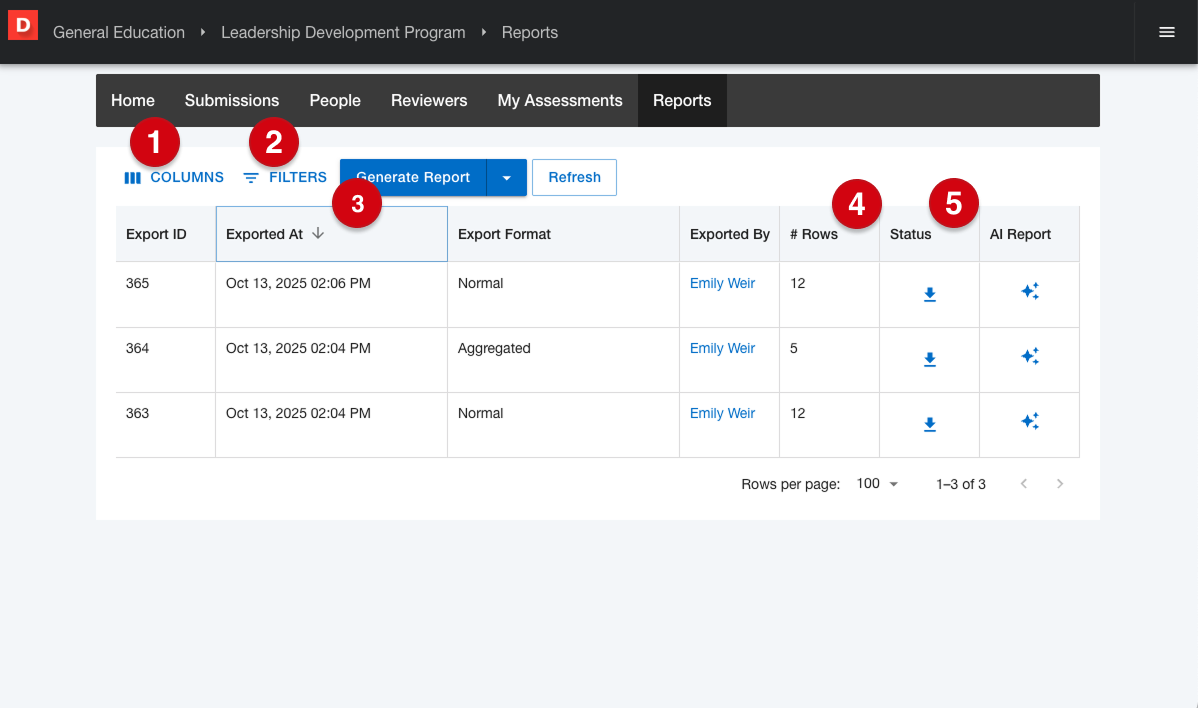Open Emily Weir link in row 364
This screenshot has width=1198, height=708.
pyautogui.click(x=722, y=348)
